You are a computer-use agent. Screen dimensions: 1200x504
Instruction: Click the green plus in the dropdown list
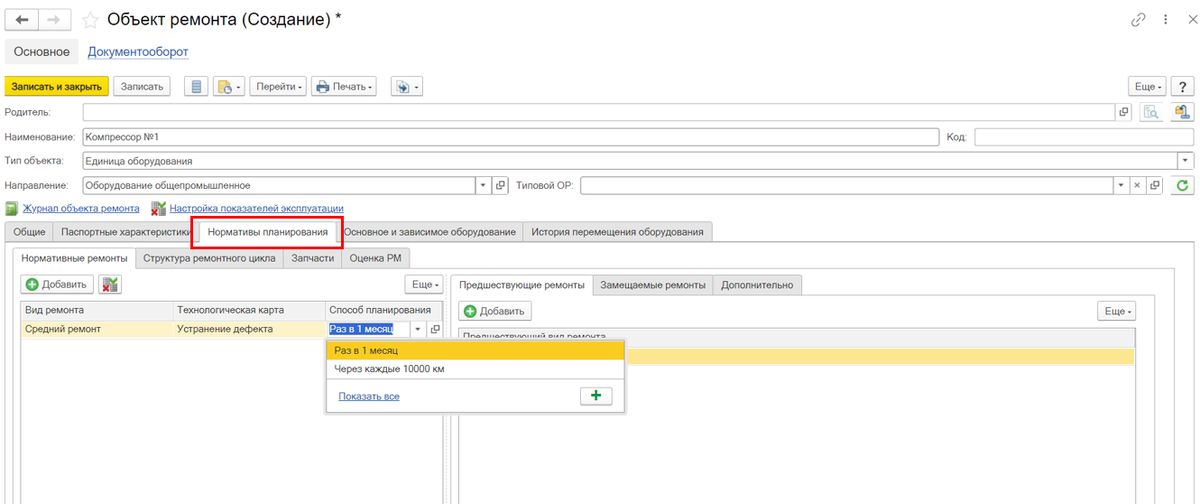tap(596, 396)
